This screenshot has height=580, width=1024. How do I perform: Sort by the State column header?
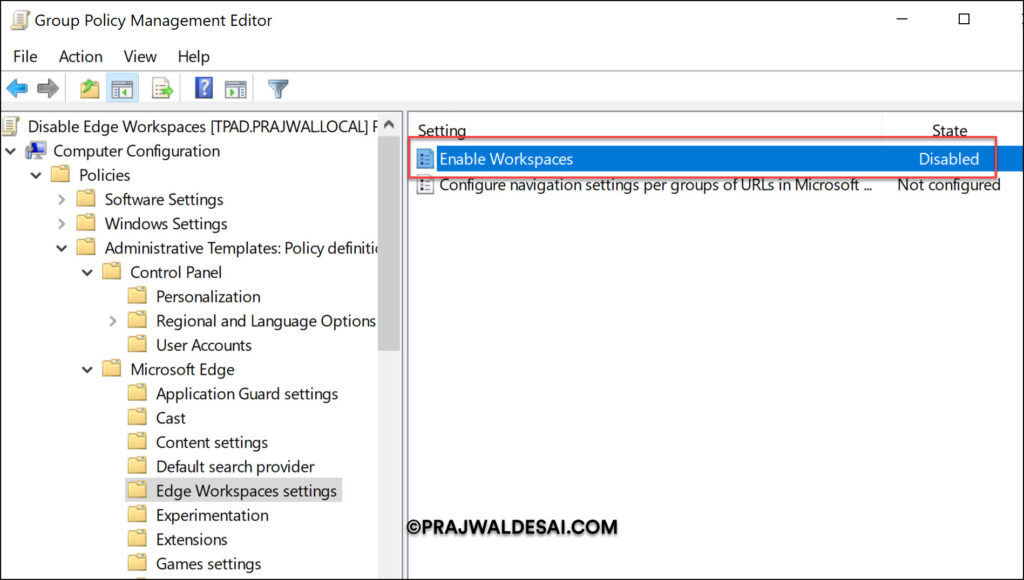click(x=949, y=130)
